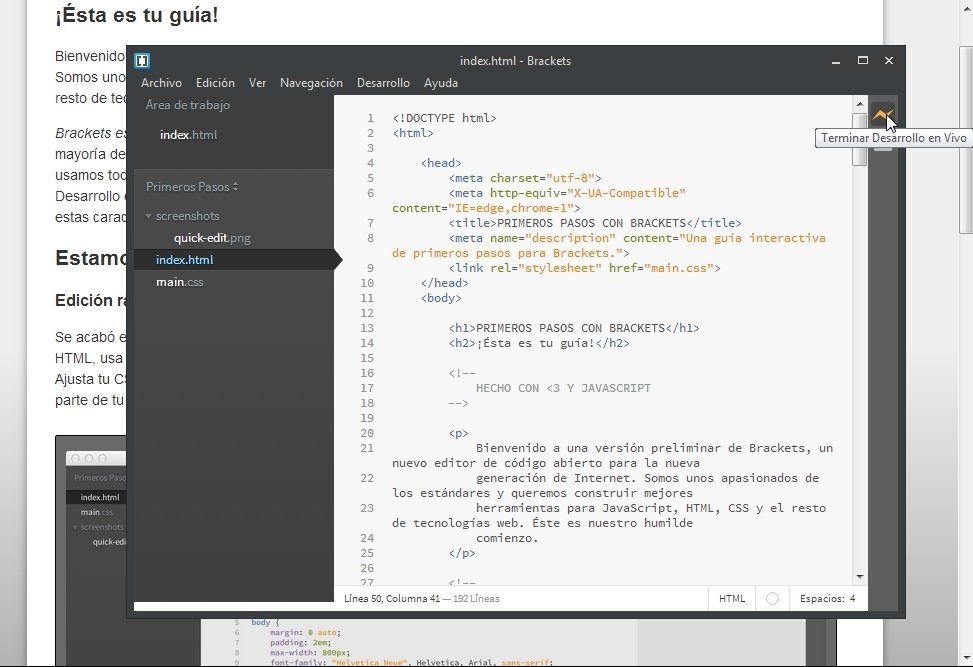Click the browser scrollbar down arrow

click(x=966, y=659)
